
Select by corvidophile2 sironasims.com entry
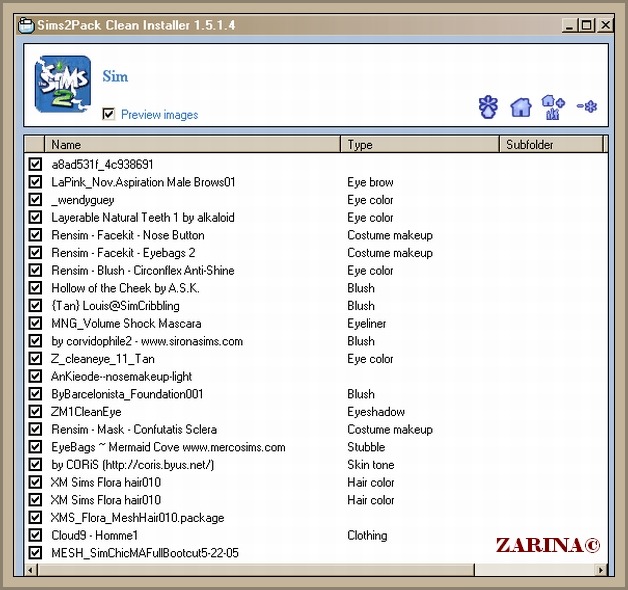147,341
